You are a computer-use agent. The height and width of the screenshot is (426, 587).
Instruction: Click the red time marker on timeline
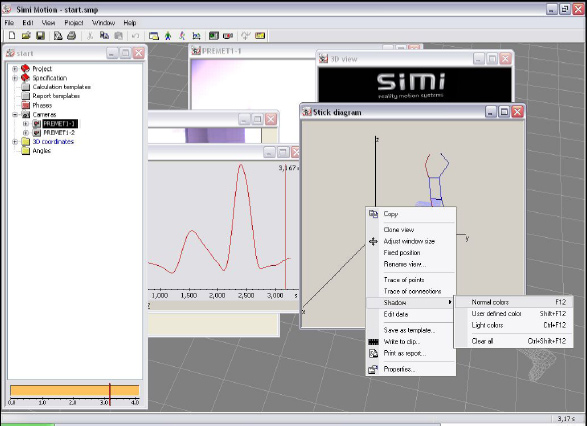[x=110, y=394]
